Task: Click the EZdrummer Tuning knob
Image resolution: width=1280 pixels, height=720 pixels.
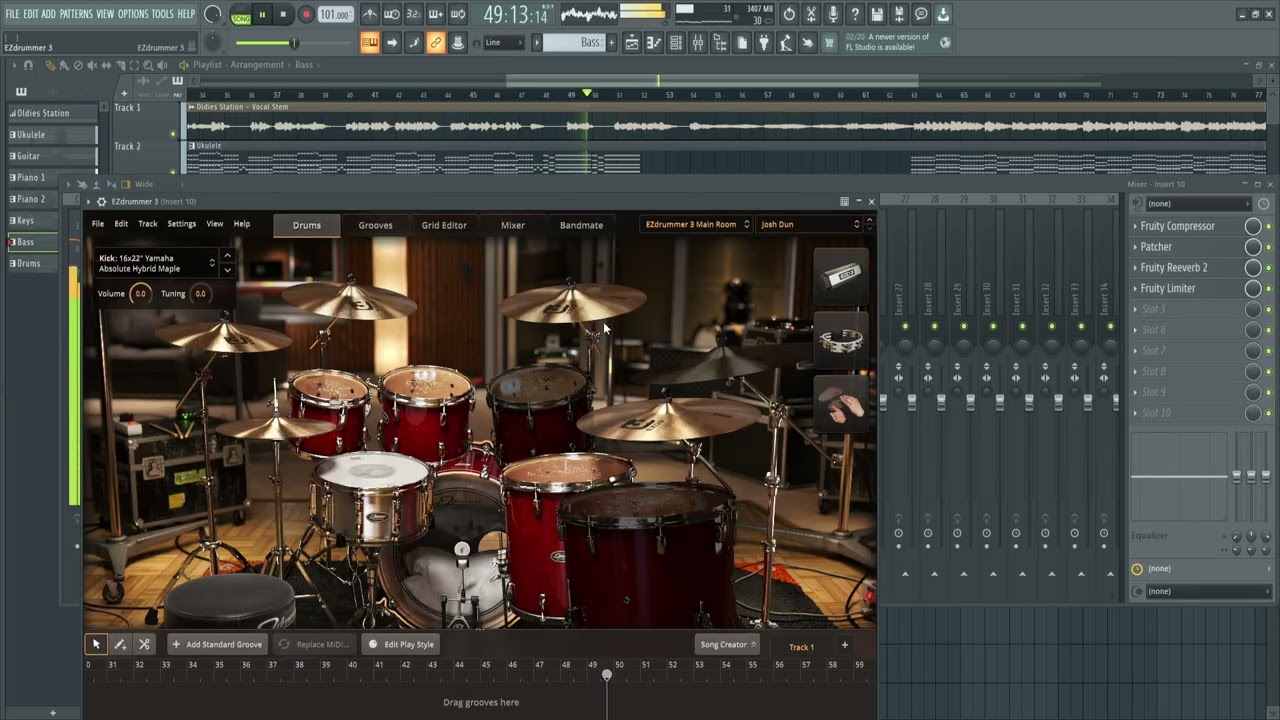Action: [200, 294]
